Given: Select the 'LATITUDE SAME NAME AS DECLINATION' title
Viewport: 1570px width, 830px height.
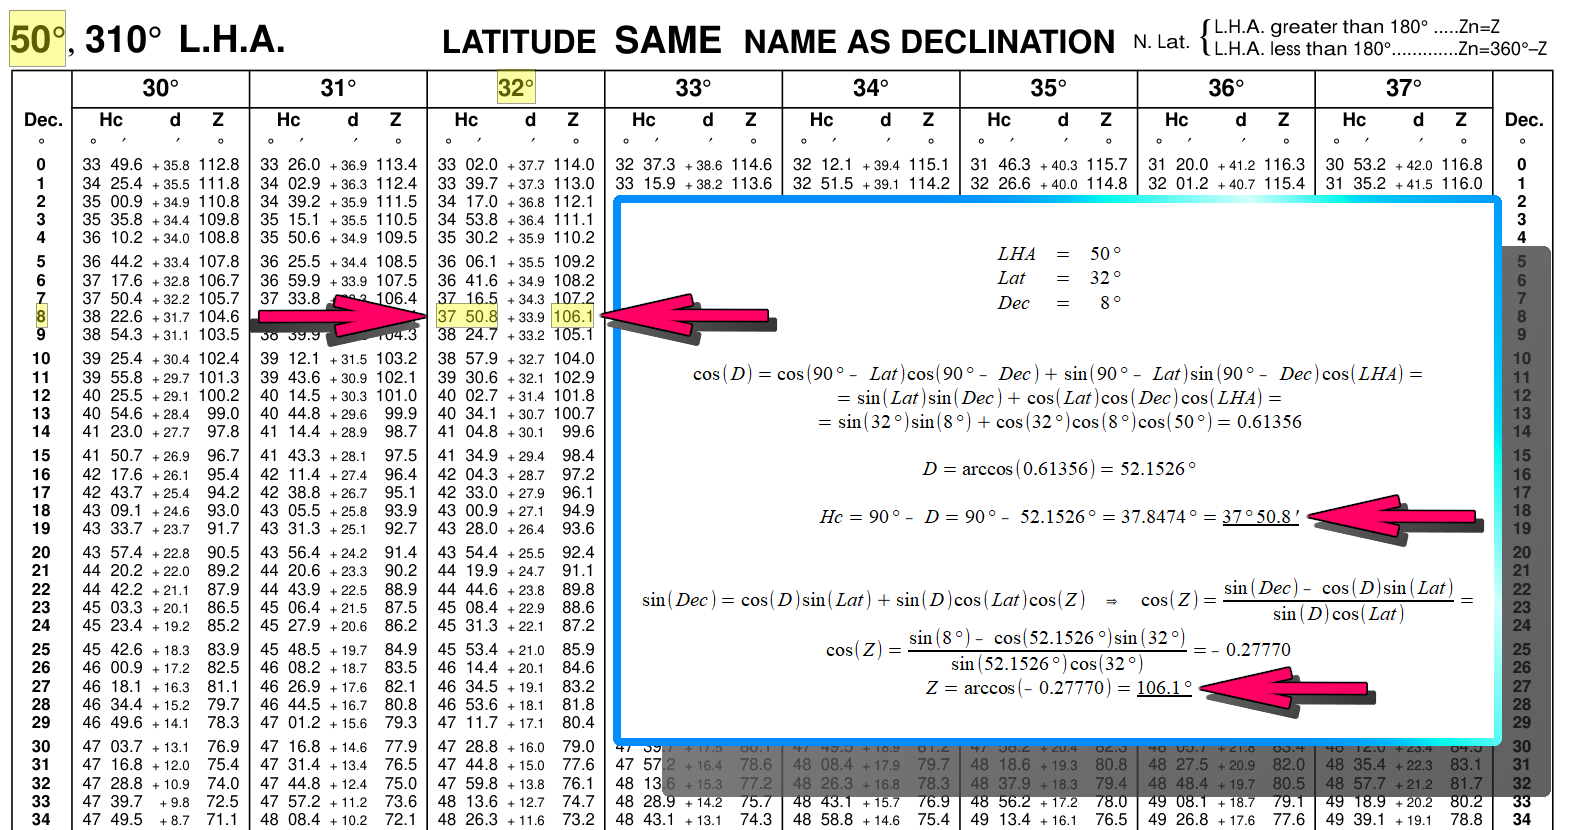Looking at the screenshot, I should [778, 41].
